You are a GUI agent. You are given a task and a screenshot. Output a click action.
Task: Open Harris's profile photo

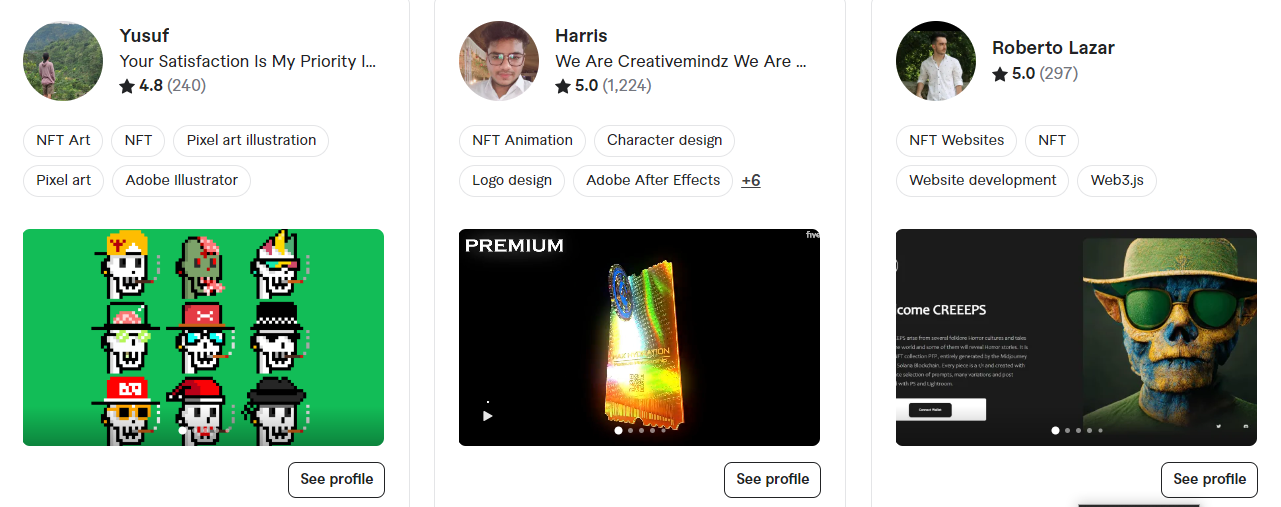(x=499, y=61)
